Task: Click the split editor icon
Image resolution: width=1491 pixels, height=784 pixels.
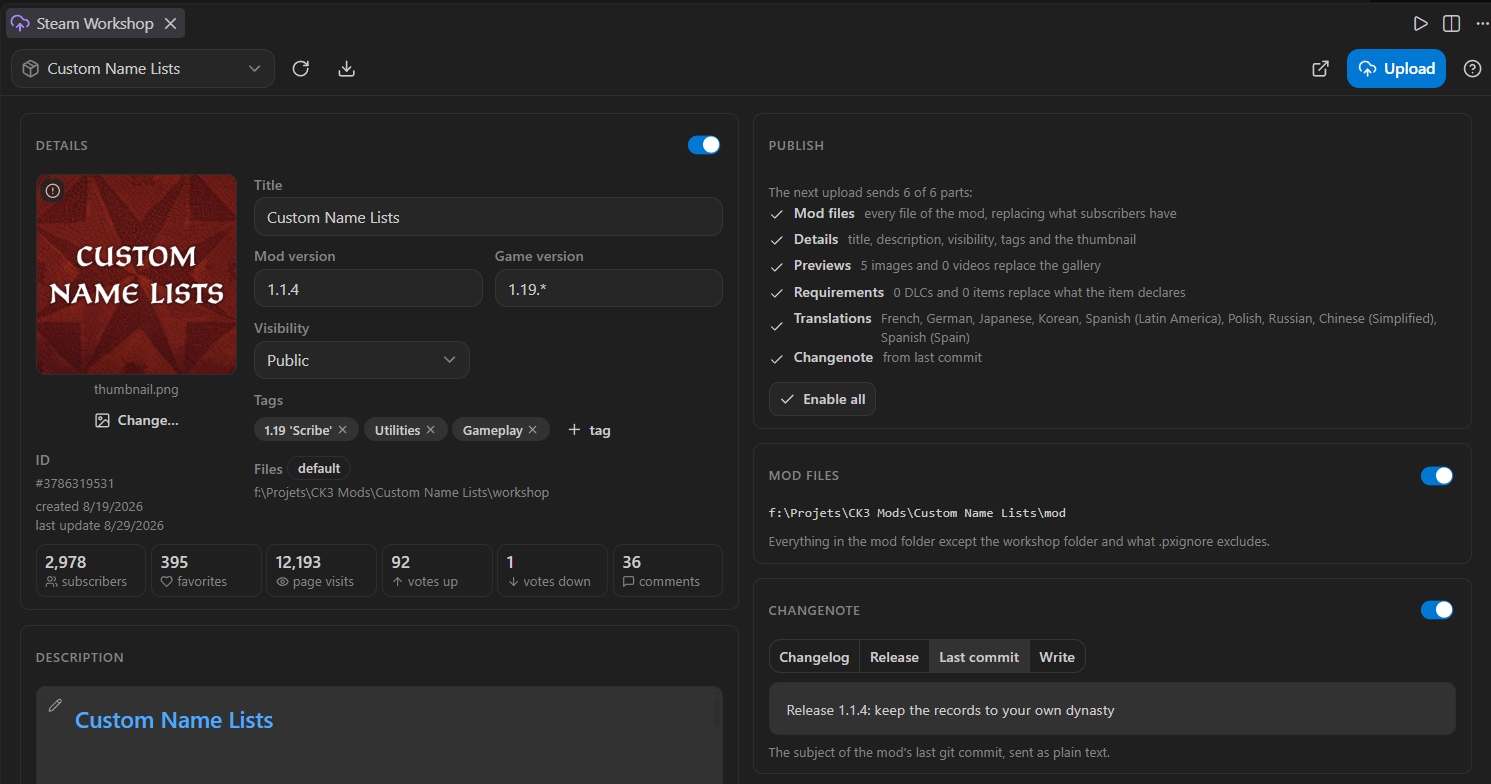Action: (1451, 23)
